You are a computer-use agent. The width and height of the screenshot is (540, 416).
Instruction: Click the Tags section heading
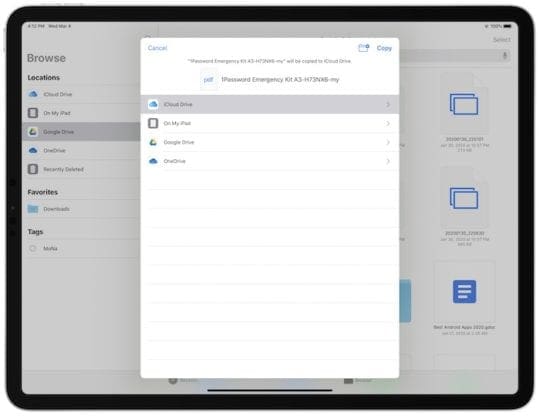pyautogui.click(x=35, y=232)
